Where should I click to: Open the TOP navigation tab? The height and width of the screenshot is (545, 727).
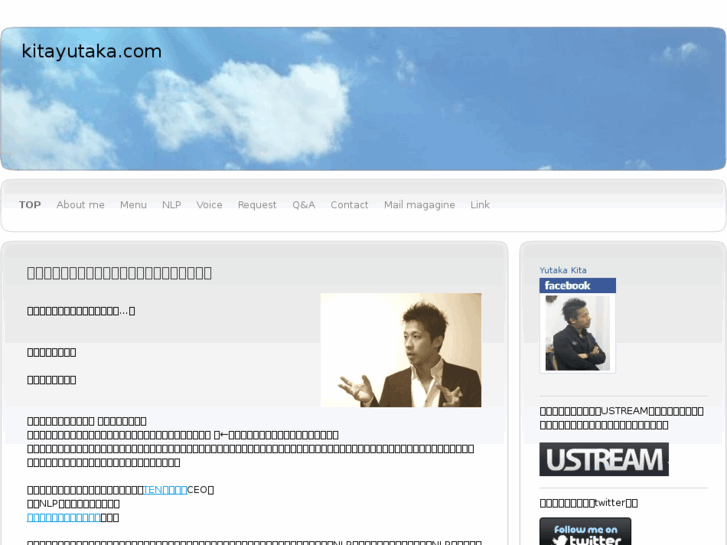click(30, 205)
